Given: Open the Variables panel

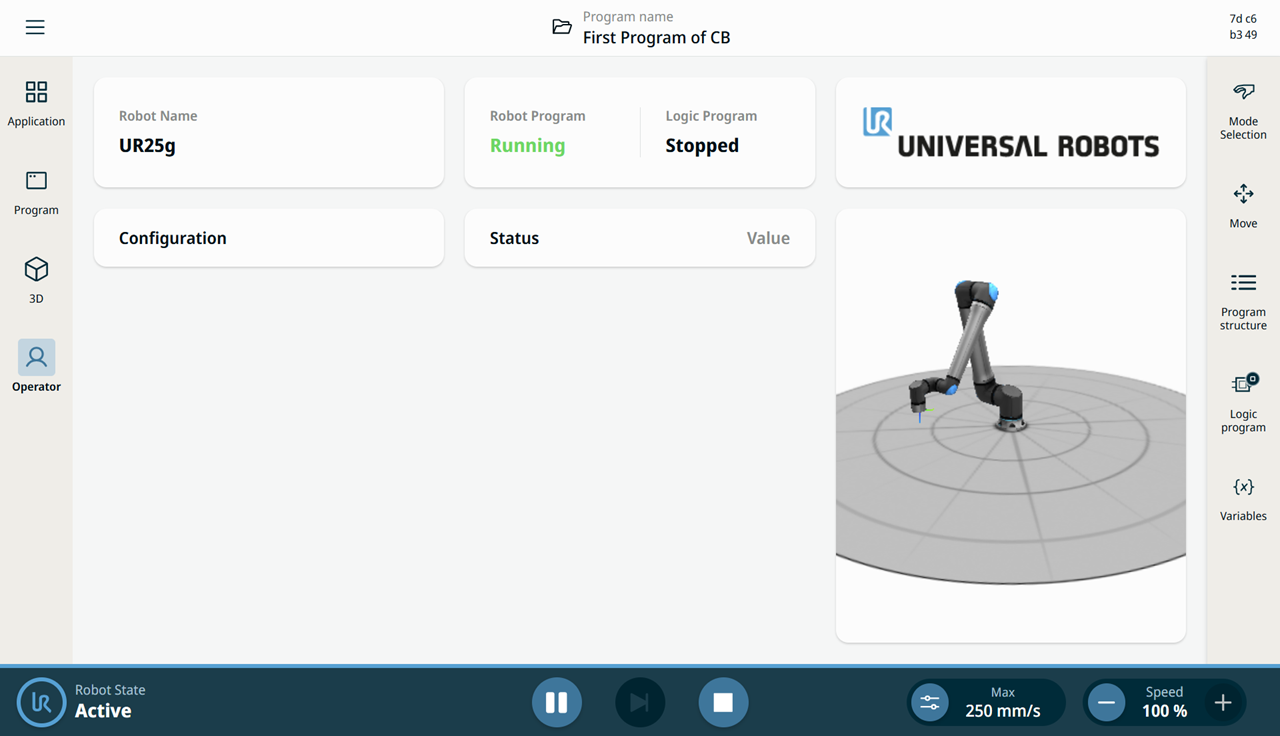Looking at the screenshot, I should click(x=1243, y=498).
